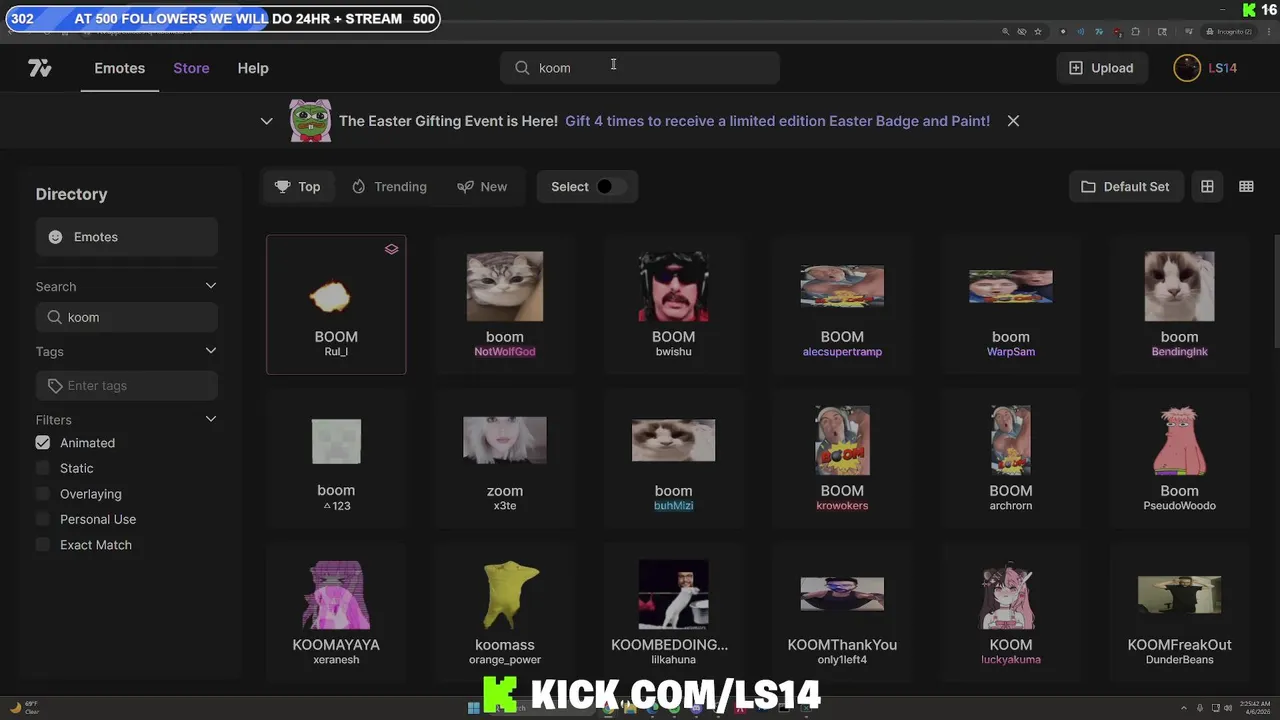Switch to large grid view icon

click(1207, 187)
